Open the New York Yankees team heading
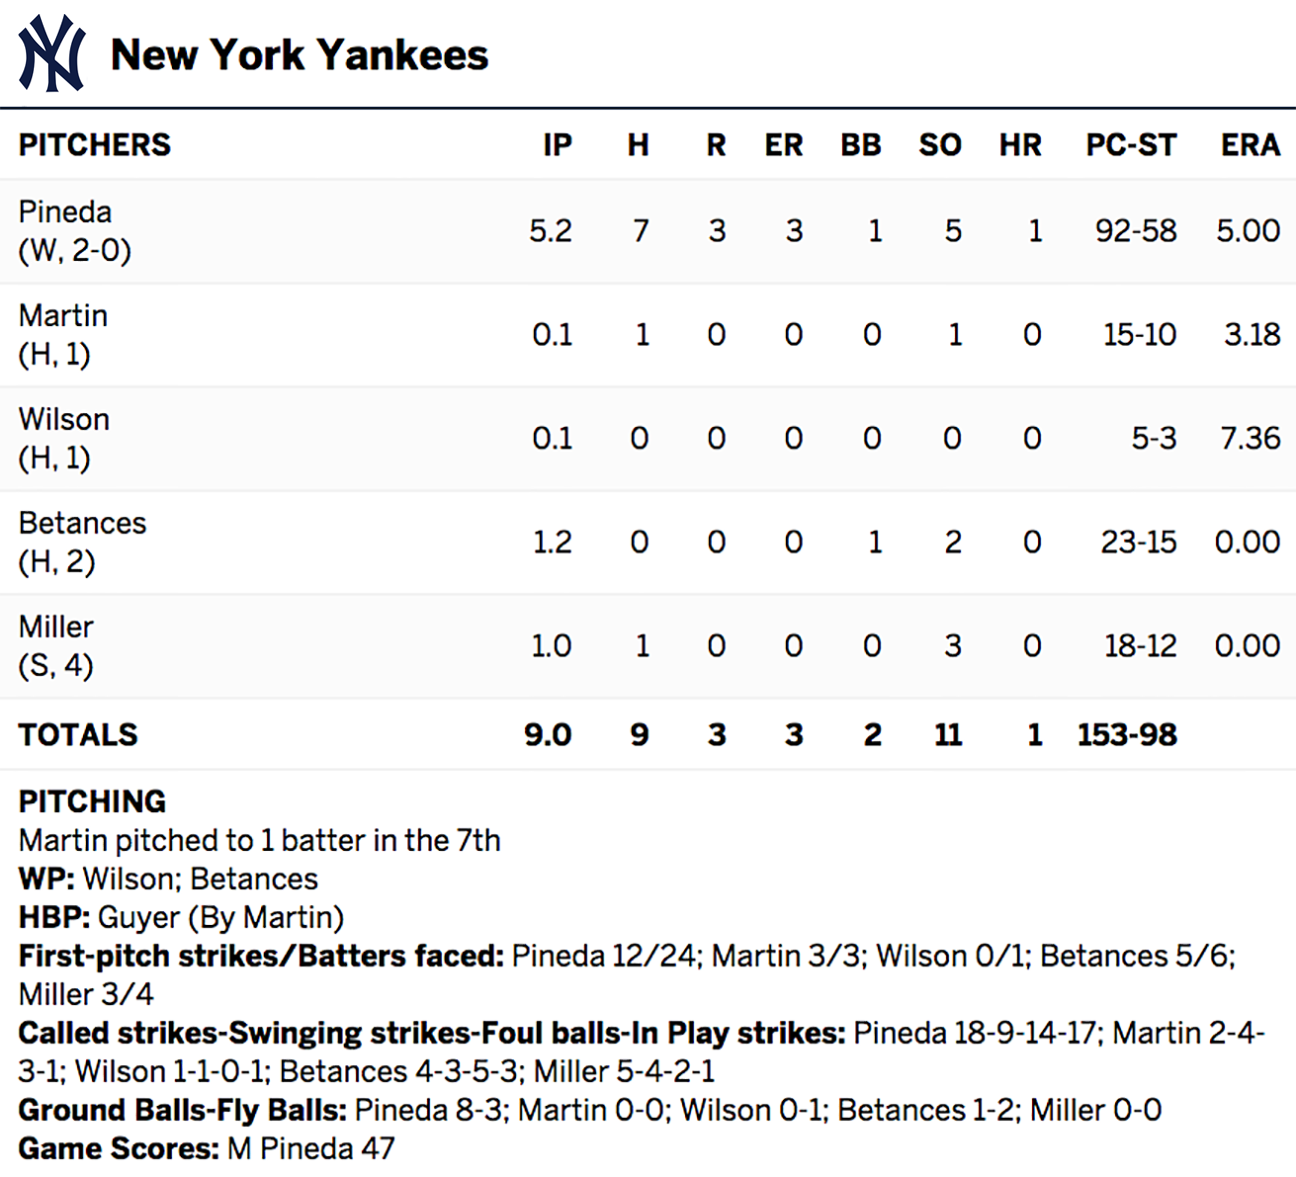This screenshot has height=1177, width=1296. [299, 55]
